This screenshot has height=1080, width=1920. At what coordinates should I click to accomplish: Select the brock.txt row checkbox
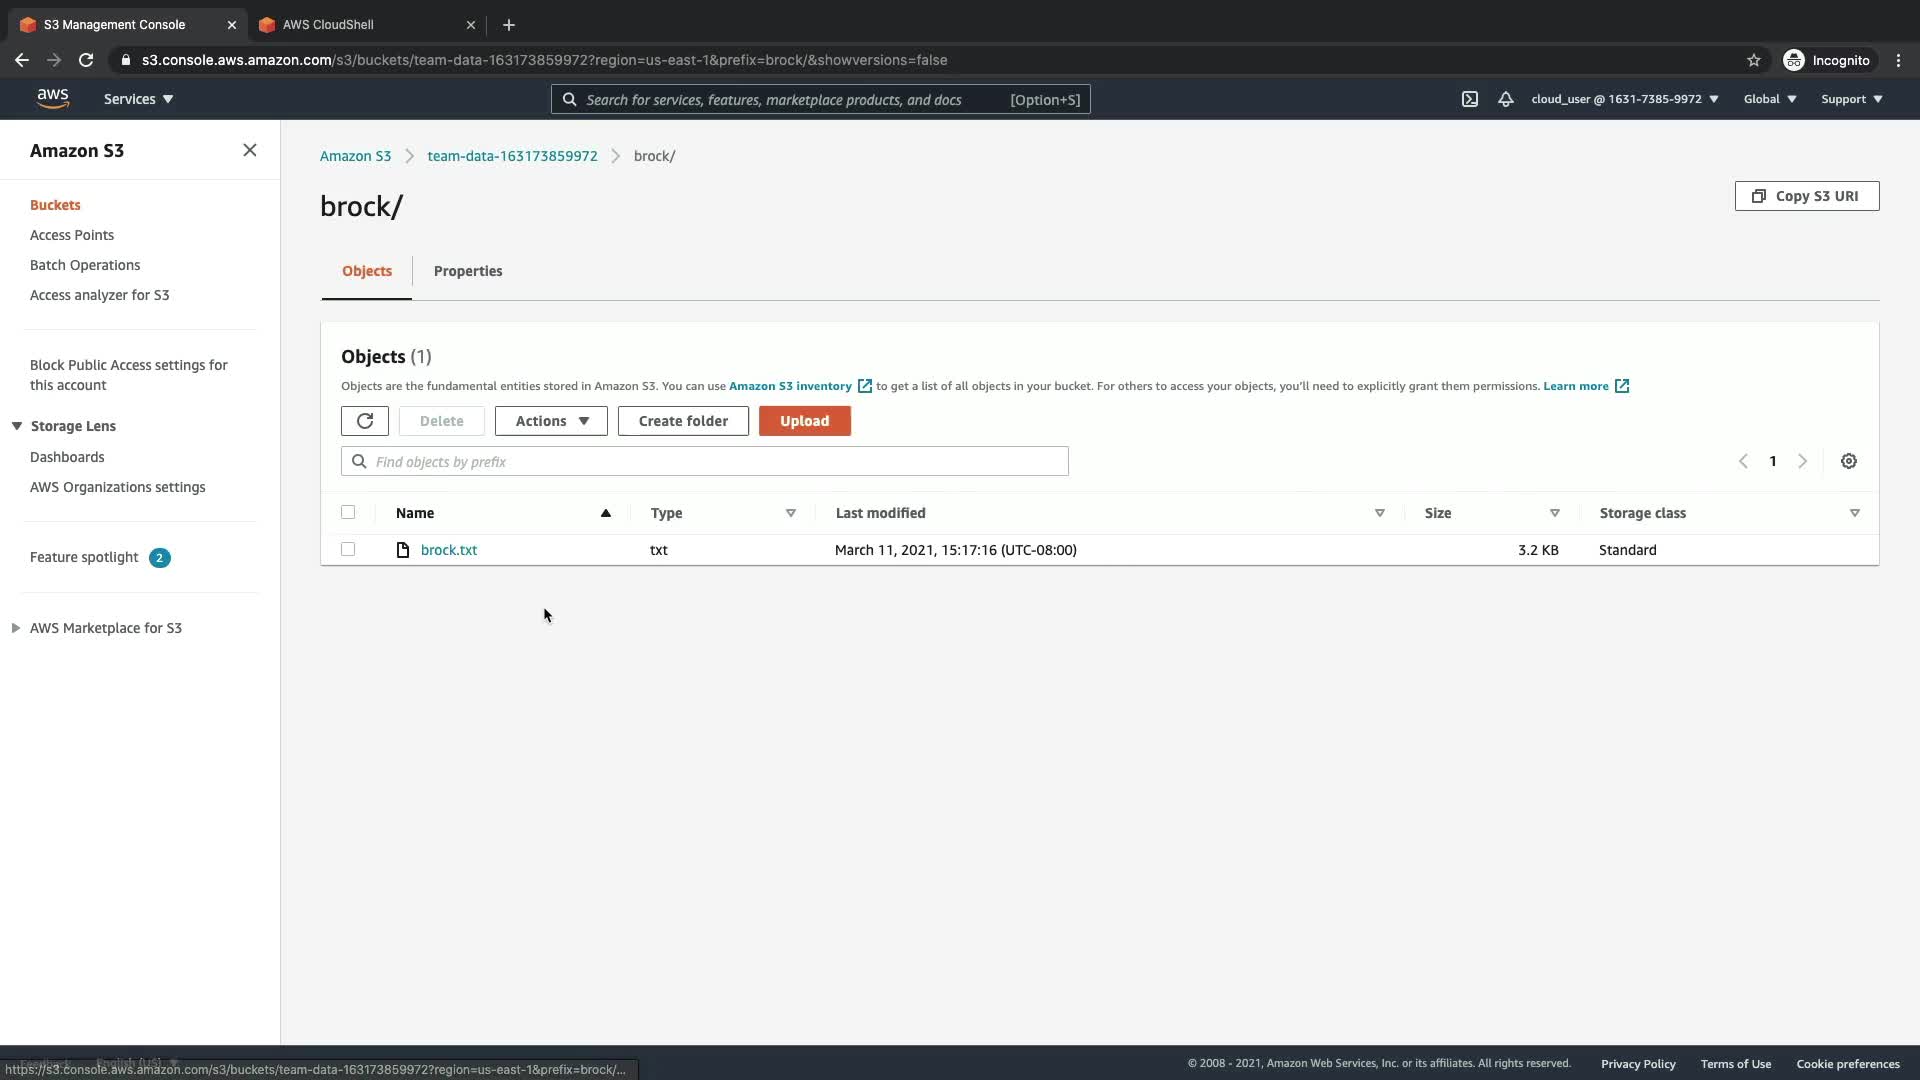point(348,549)
